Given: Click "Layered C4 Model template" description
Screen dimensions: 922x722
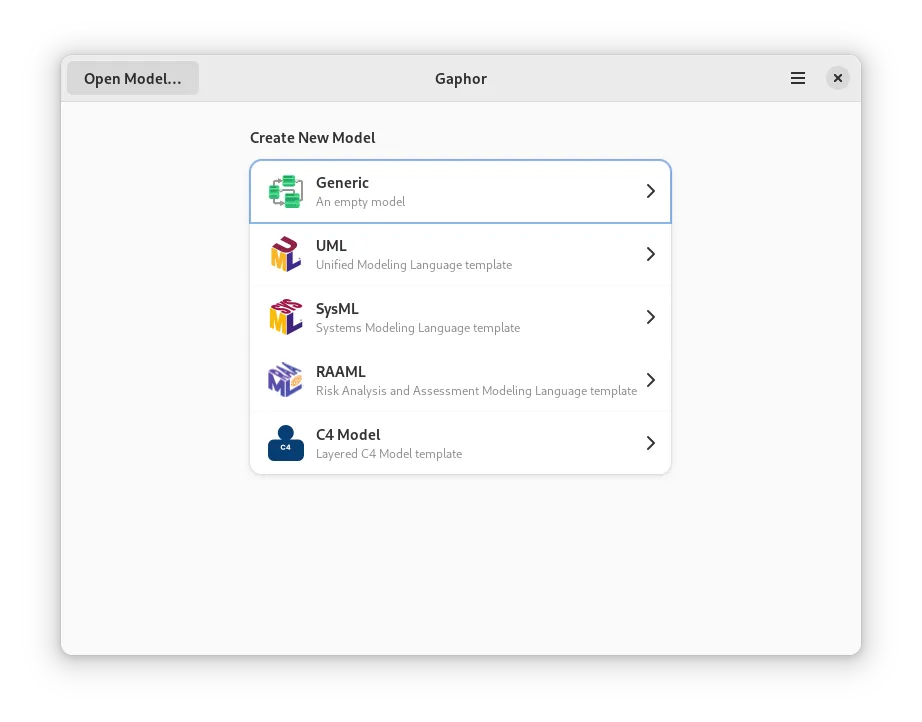Looking at the screenshot, I should point(388,454).
